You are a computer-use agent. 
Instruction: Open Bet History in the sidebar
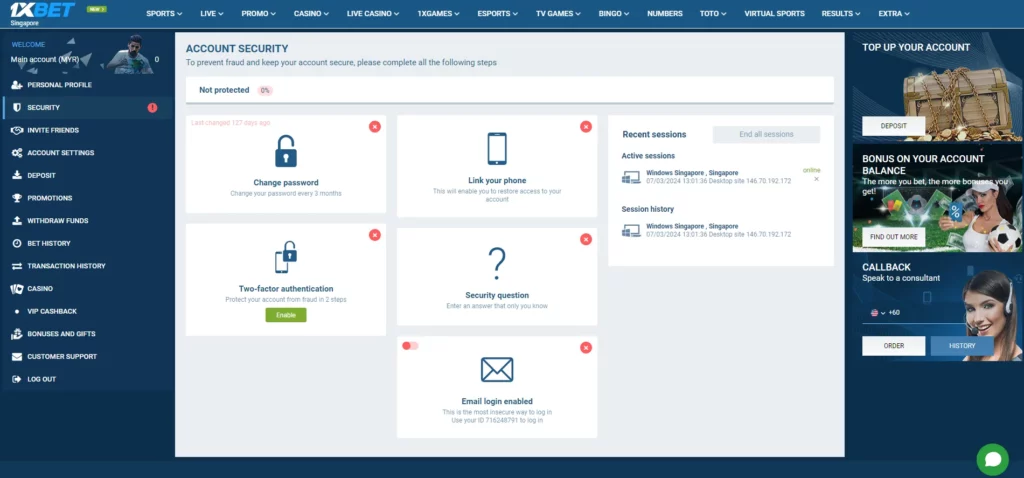tap(48, 243)
